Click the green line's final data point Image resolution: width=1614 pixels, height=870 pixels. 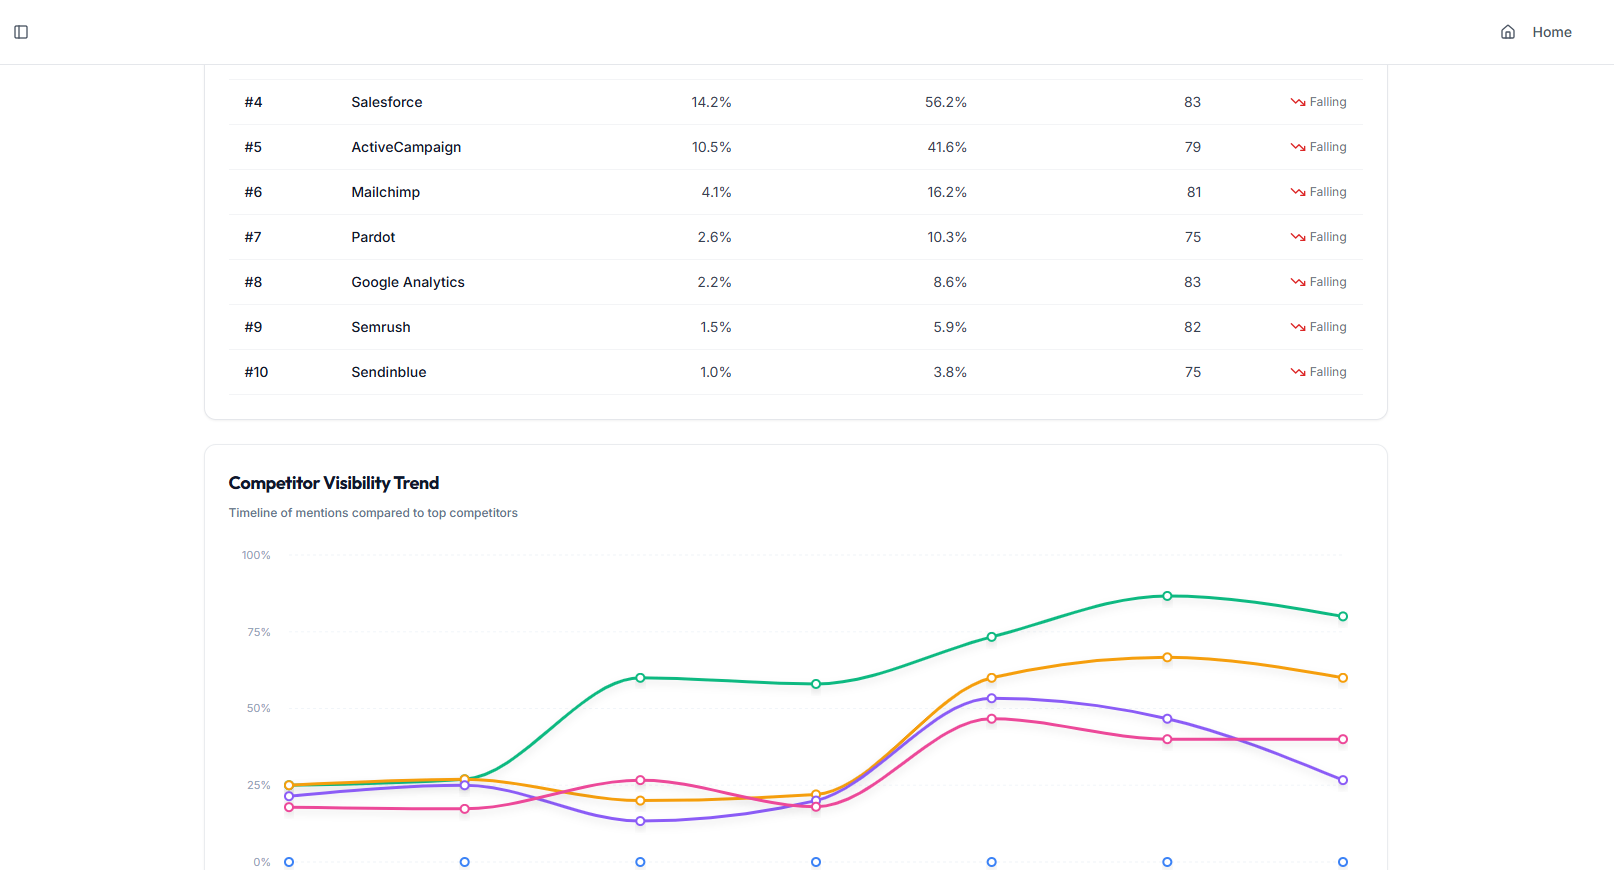(x=1343, y=616)
